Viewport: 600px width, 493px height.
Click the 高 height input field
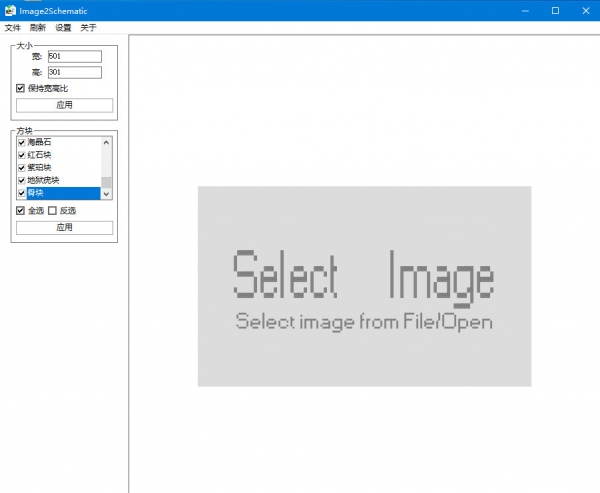coord(75,72)
